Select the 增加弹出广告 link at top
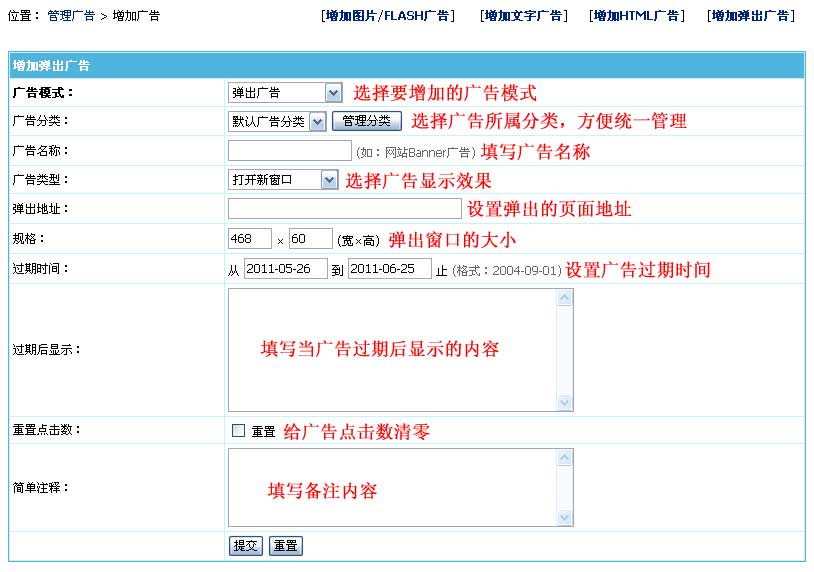Image resolution: width=814 pixels, height=572 pixels. point(750,16)
